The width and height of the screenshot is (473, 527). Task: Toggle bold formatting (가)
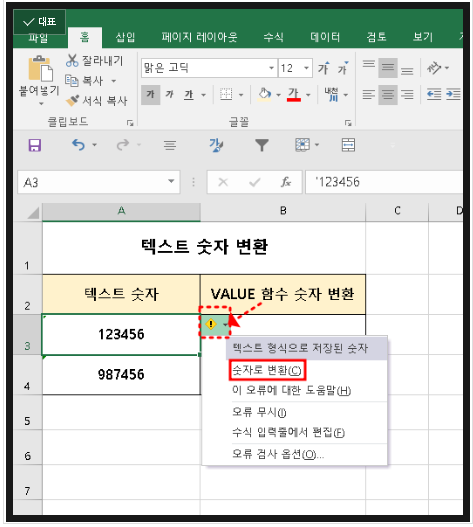pyautogui.click(x=150, y=95)
